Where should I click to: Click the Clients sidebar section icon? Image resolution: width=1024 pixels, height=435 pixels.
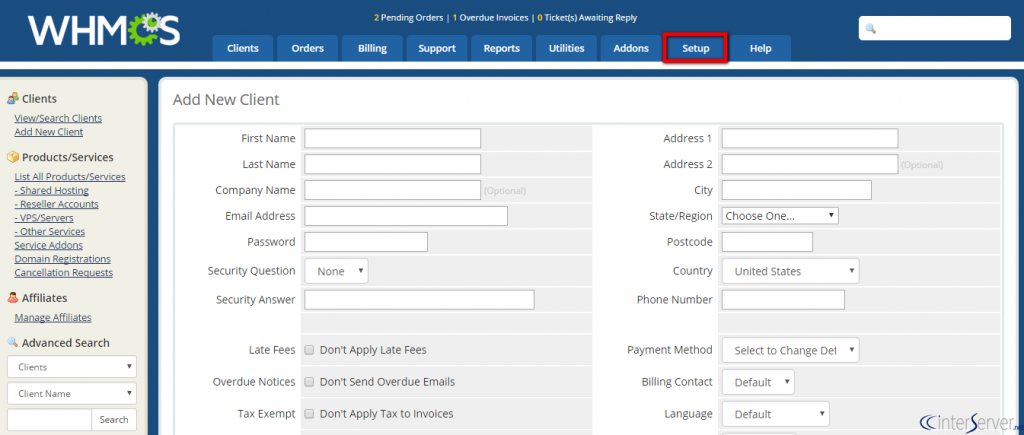pos(12,99)
